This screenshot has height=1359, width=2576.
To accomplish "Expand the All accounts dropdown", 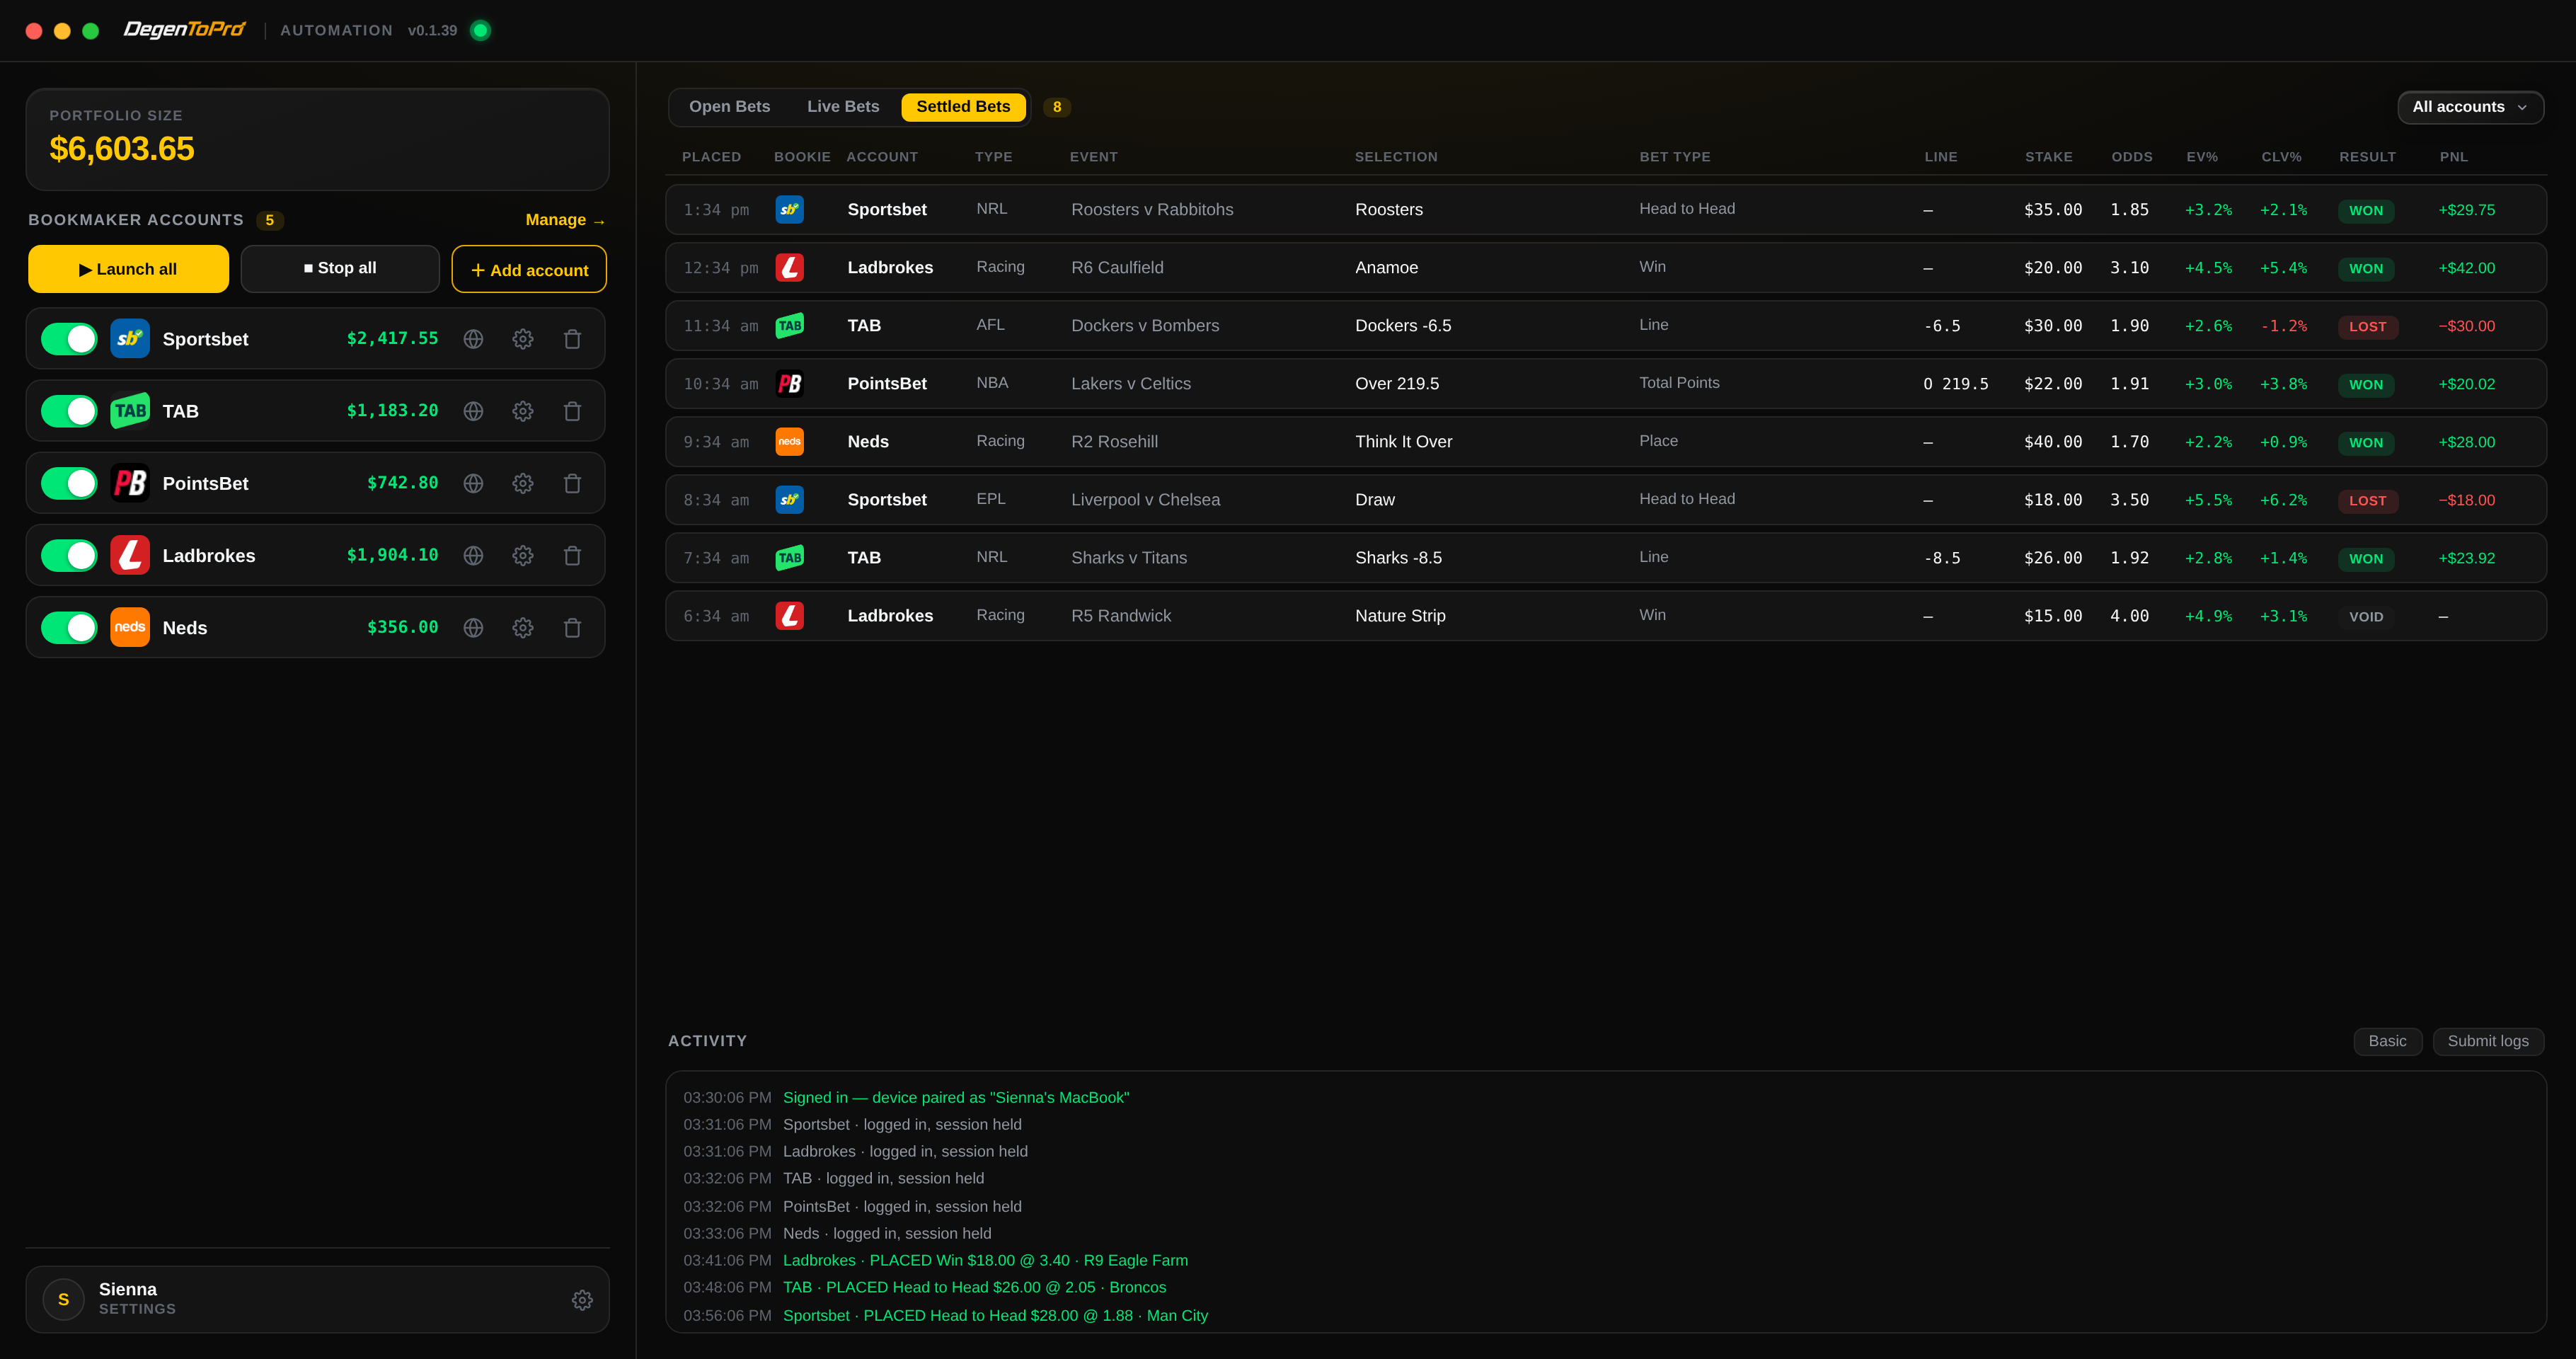I will click(2470, 107).
